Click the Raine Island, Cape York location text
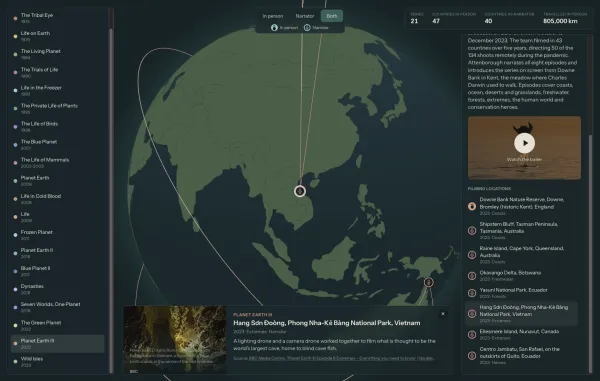This screenshot has width=600, height=381. [x=522, y=252]
